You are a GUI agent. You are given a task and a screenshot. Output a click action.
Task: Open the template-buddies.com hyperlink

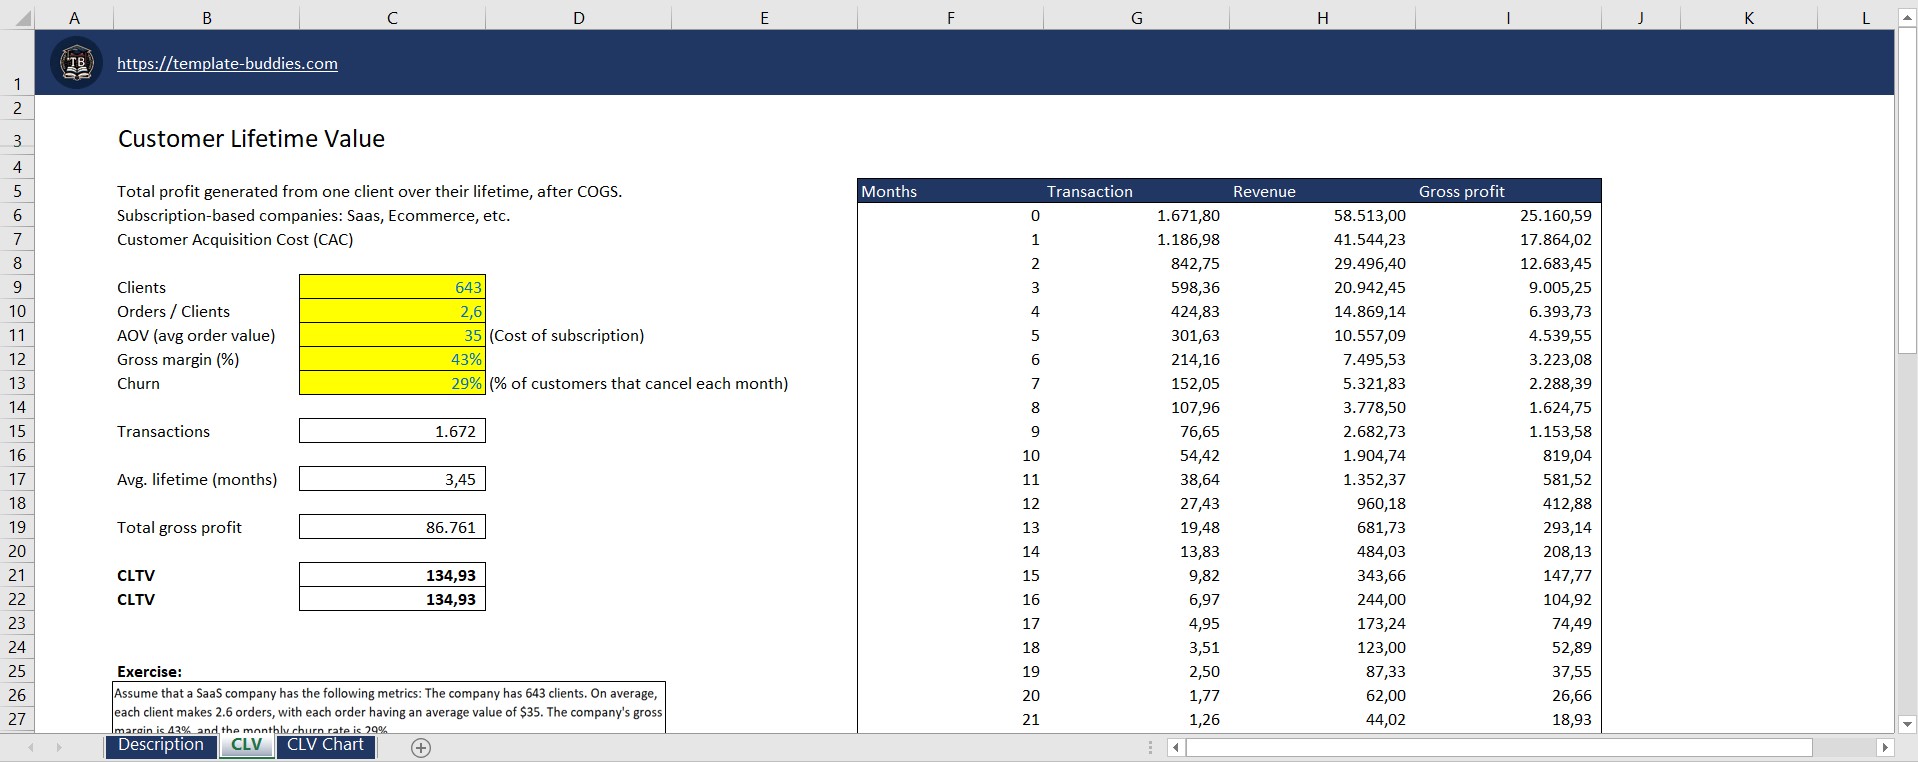tap(227, 63)
